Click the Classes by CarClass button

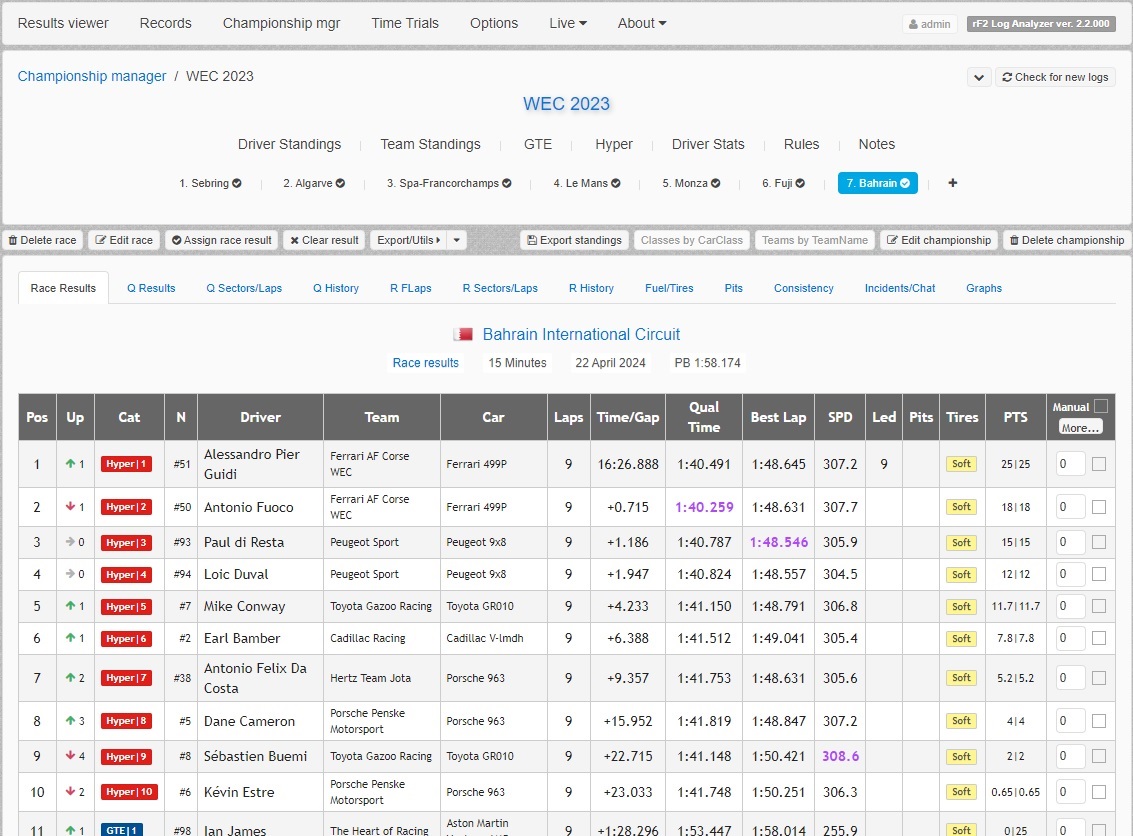pyautogui.click(x=692, y=240)
